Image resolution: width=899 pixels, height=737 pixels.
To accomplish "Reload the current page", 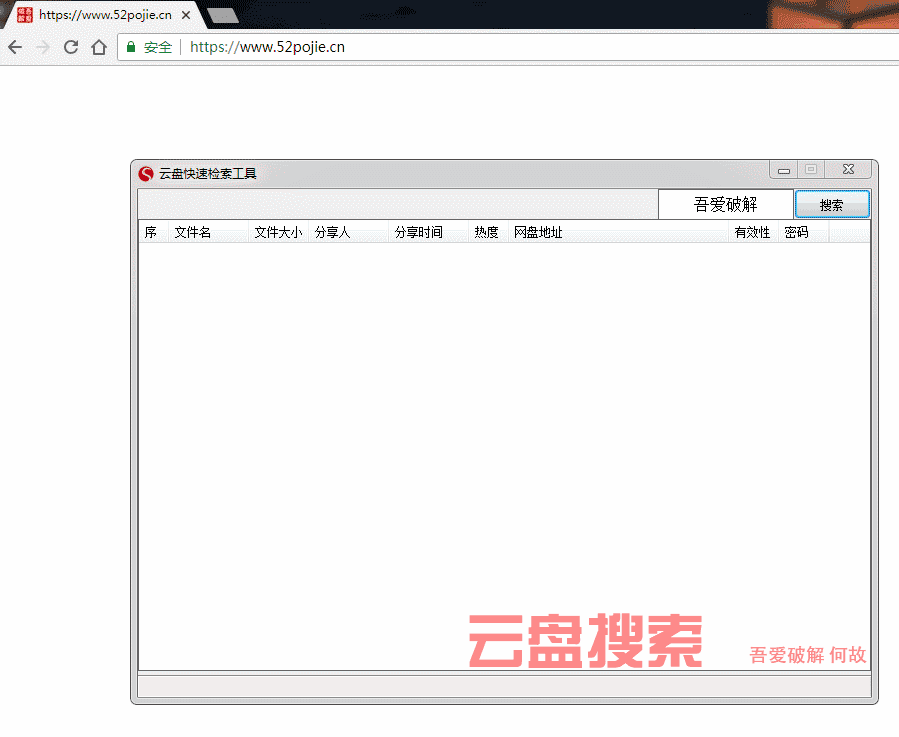I will coord(70,47).
